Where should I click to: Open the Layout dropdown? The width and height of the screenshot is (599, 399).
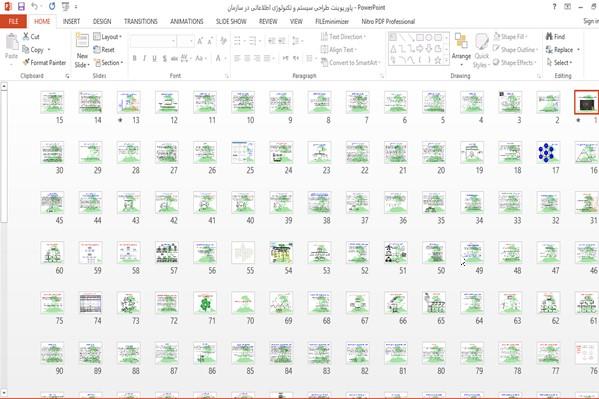point(108,37)
